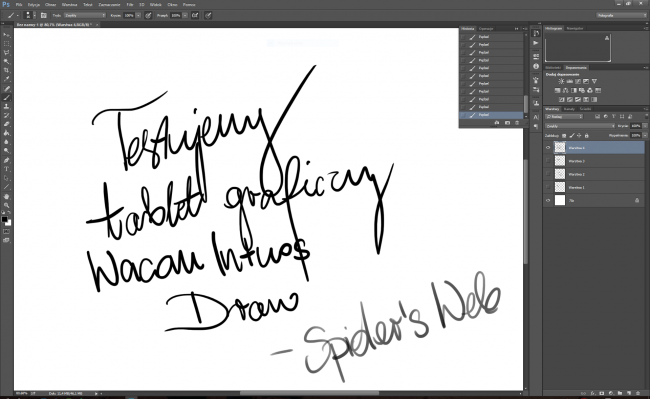Open the workspace switcher dropdown

click(621, 15)
